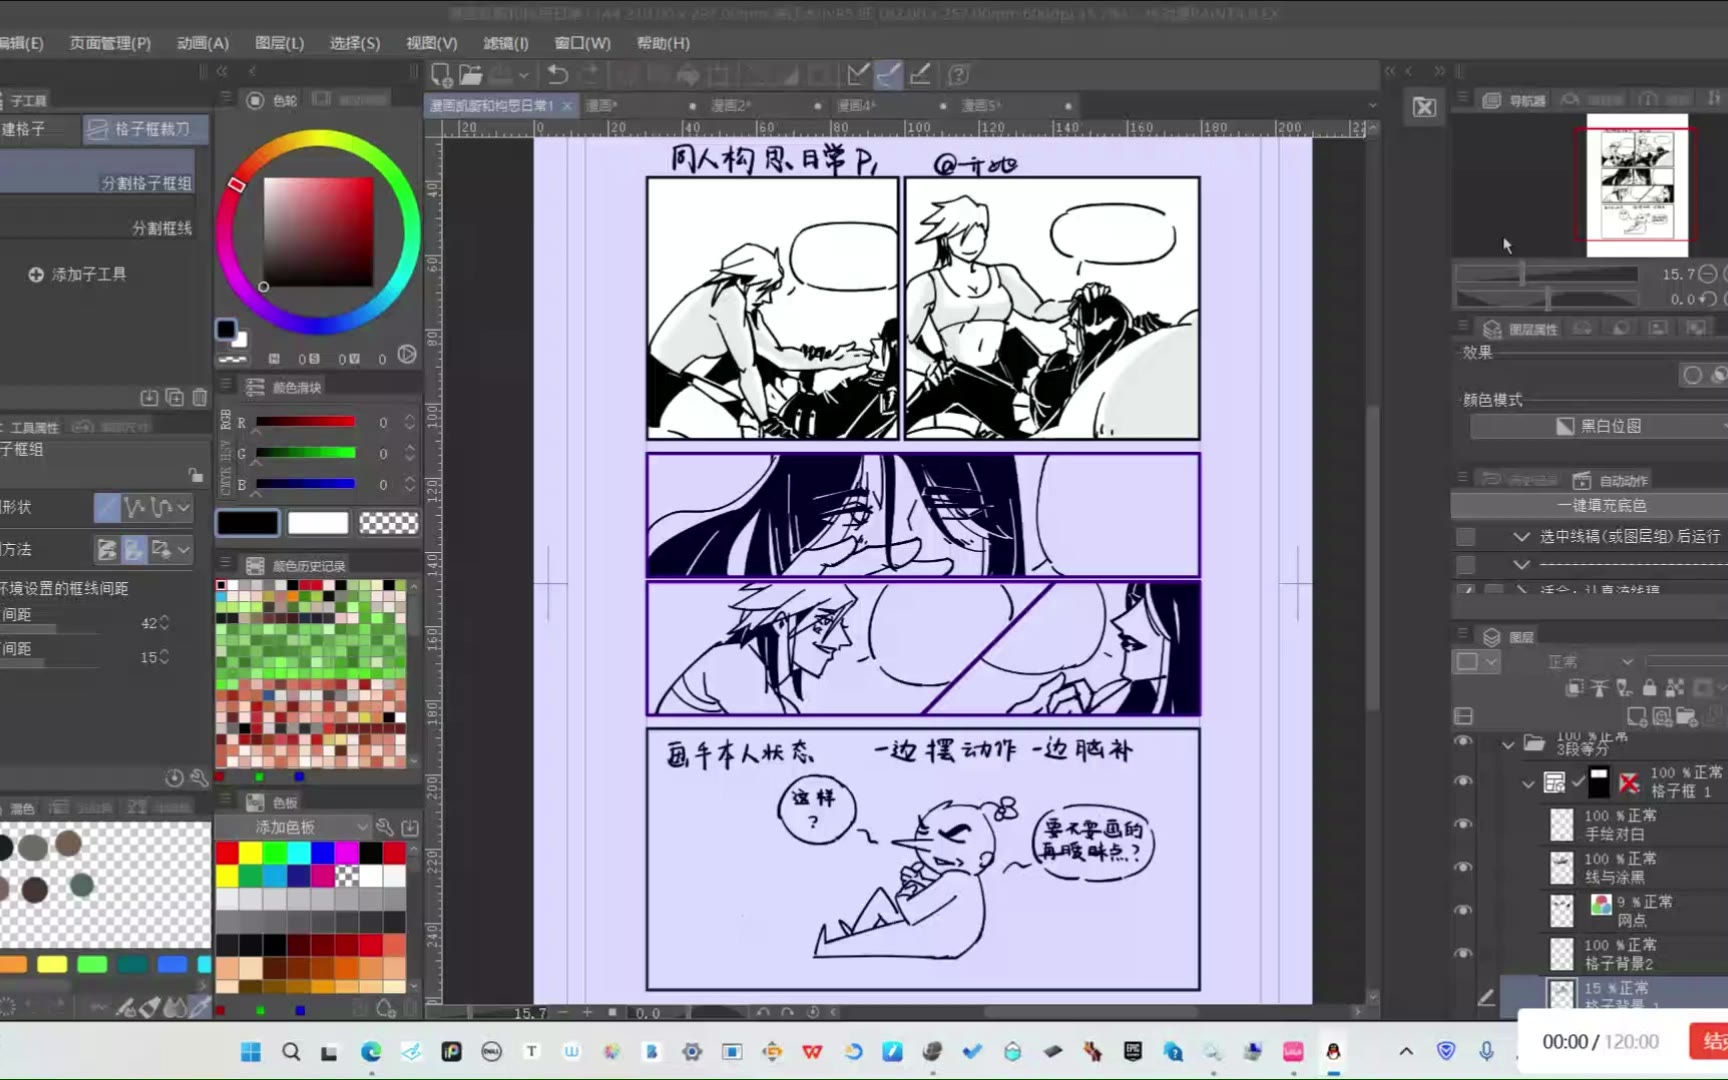Image resolution: width=1728 pixels, height=1080 pixels.
Task: Click the help question mark toolbar icon
Action: coord(958,75)
